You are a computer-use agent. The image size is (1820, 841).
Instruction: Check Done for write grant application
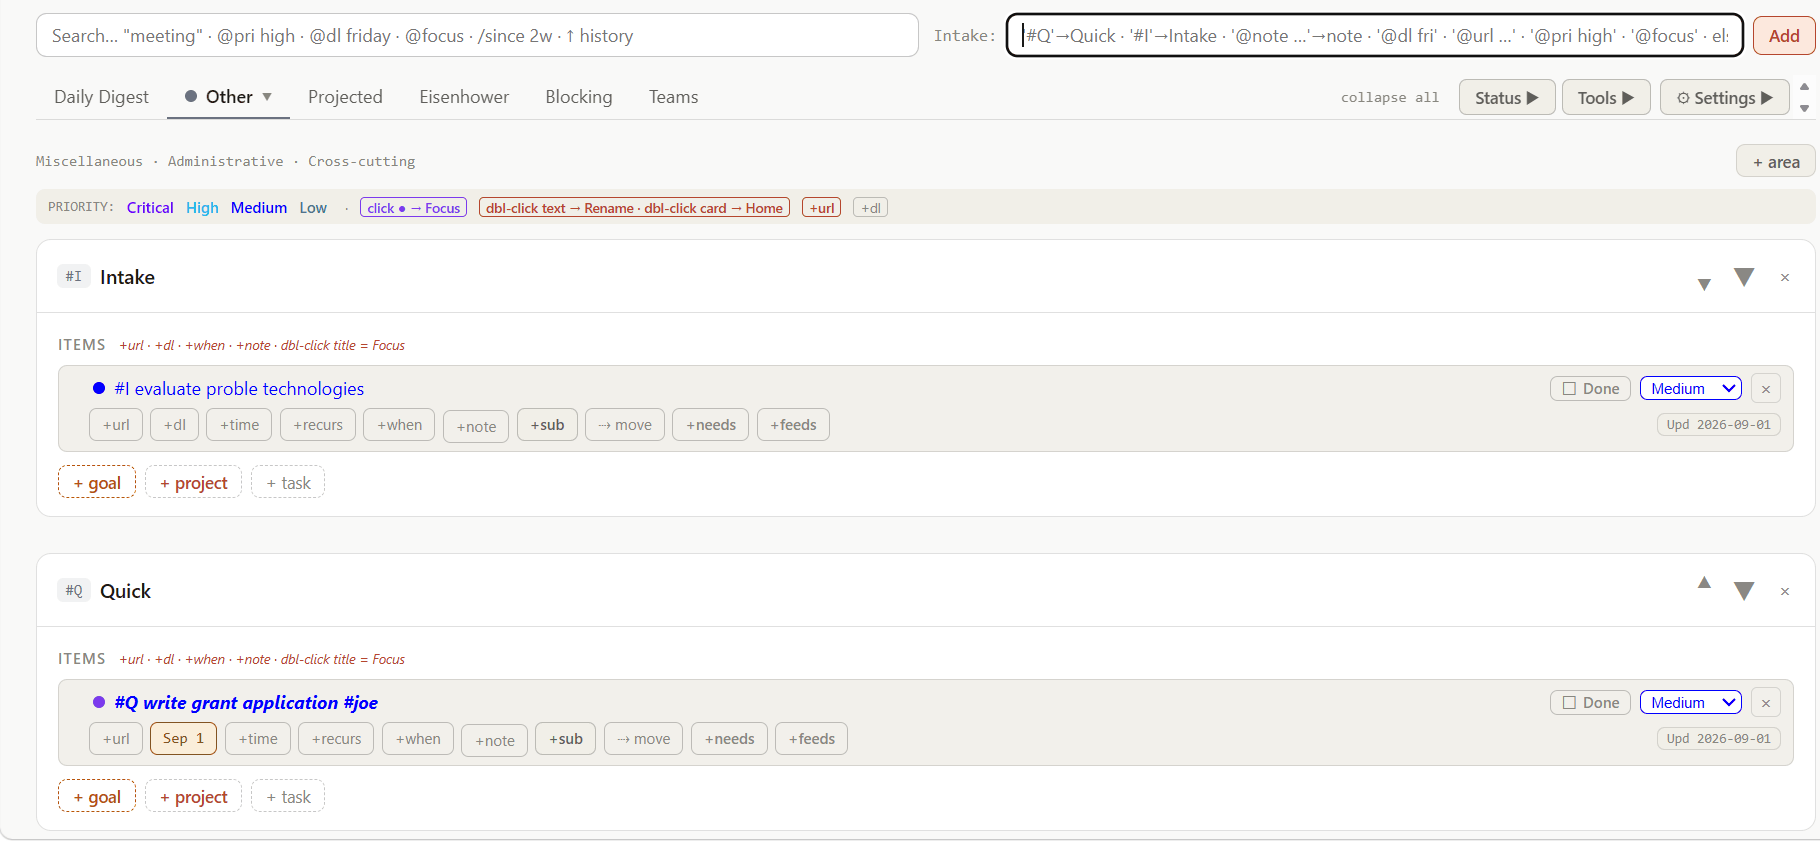coord(1590,703)
